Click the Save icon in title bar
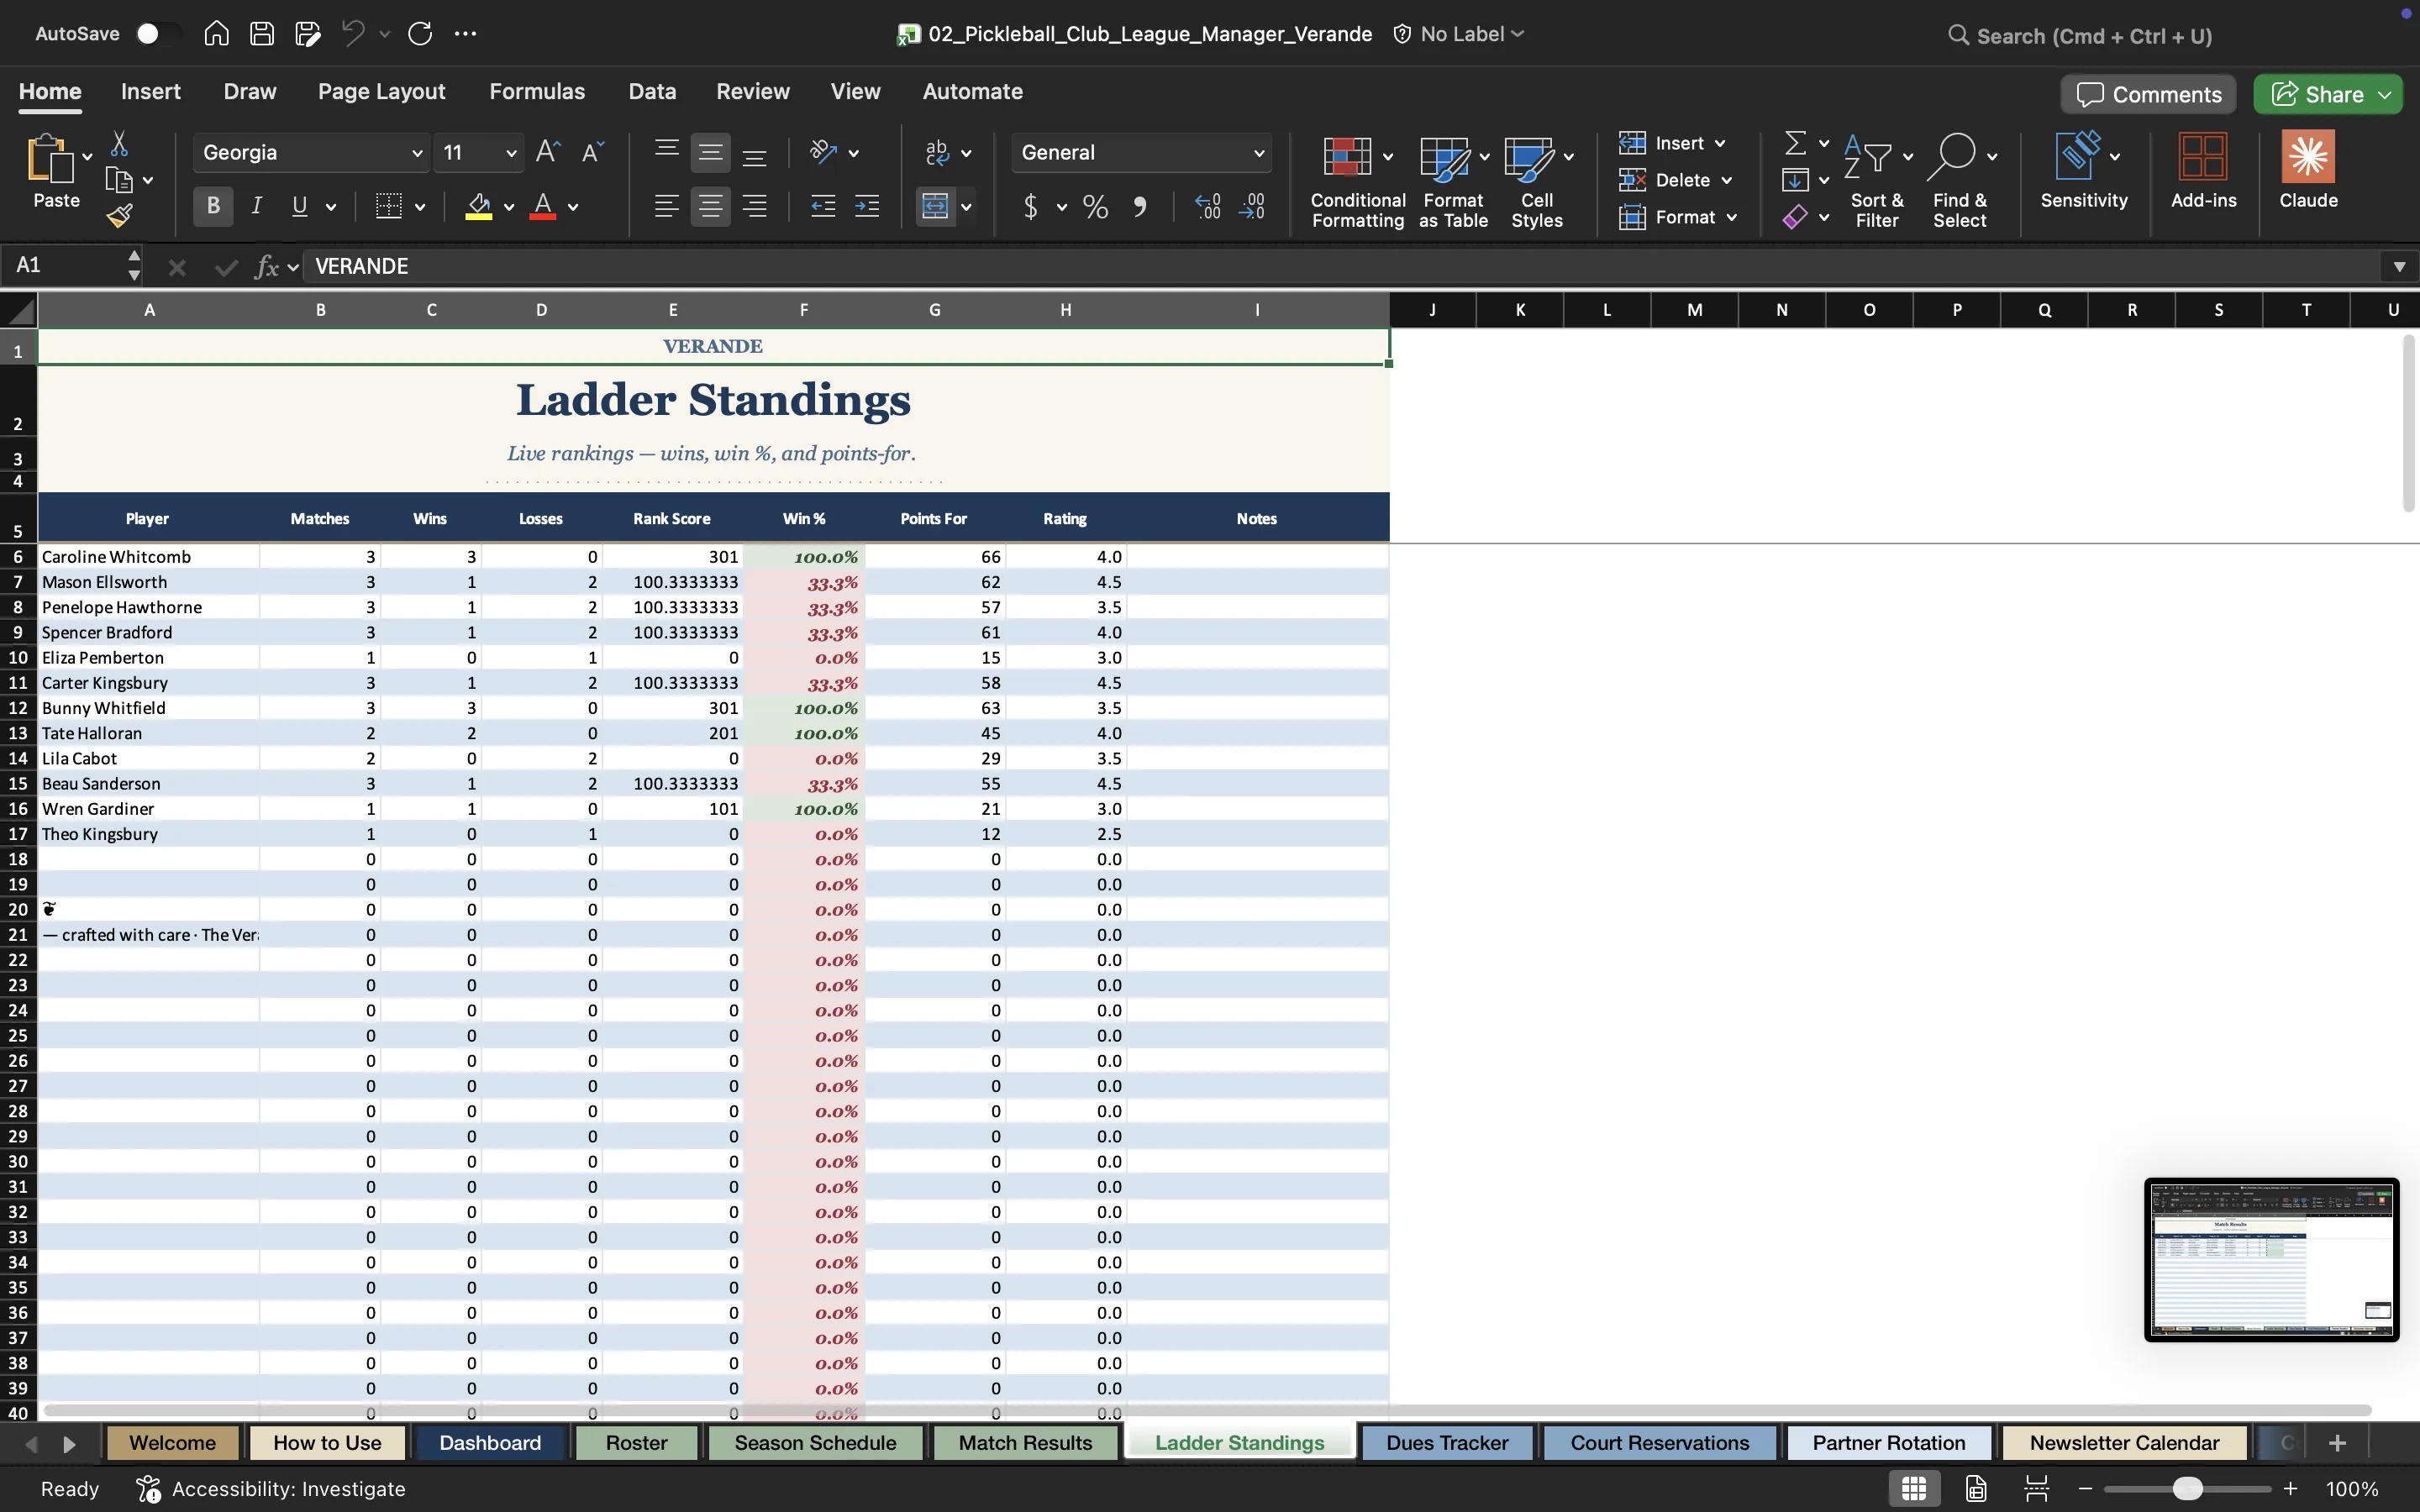Image resolution: width=2420 pixels, height=1512 pixels. 262,34
